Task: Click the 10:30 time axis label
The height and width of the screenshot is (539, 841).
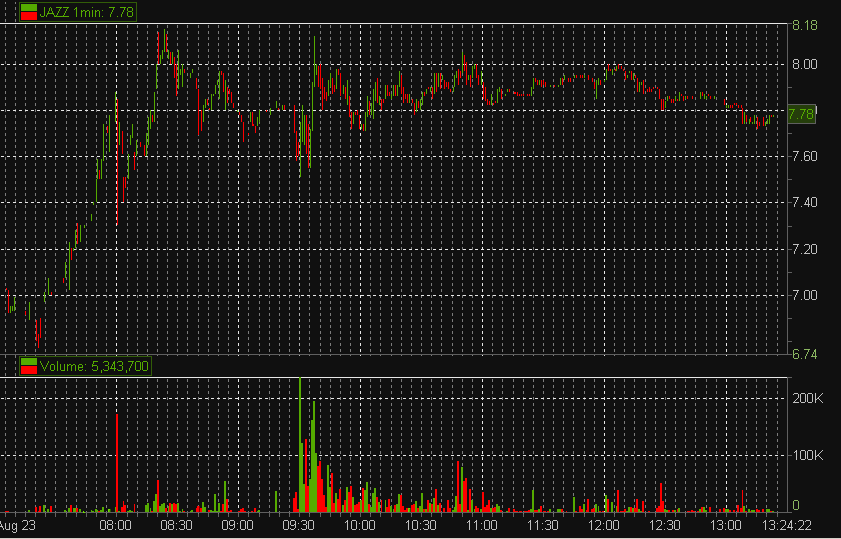Action: (421, 525)
